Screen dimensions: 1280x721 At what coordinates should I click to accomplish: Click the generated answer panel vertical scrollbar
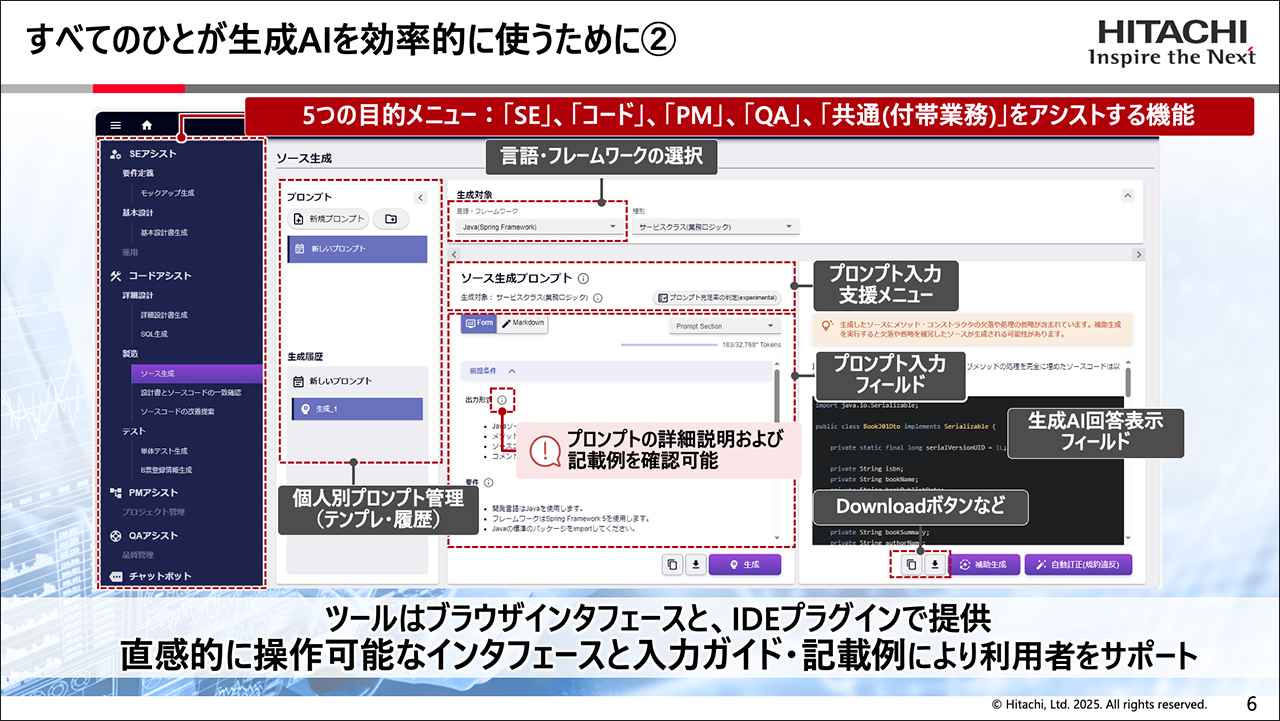pos(1128,382)
